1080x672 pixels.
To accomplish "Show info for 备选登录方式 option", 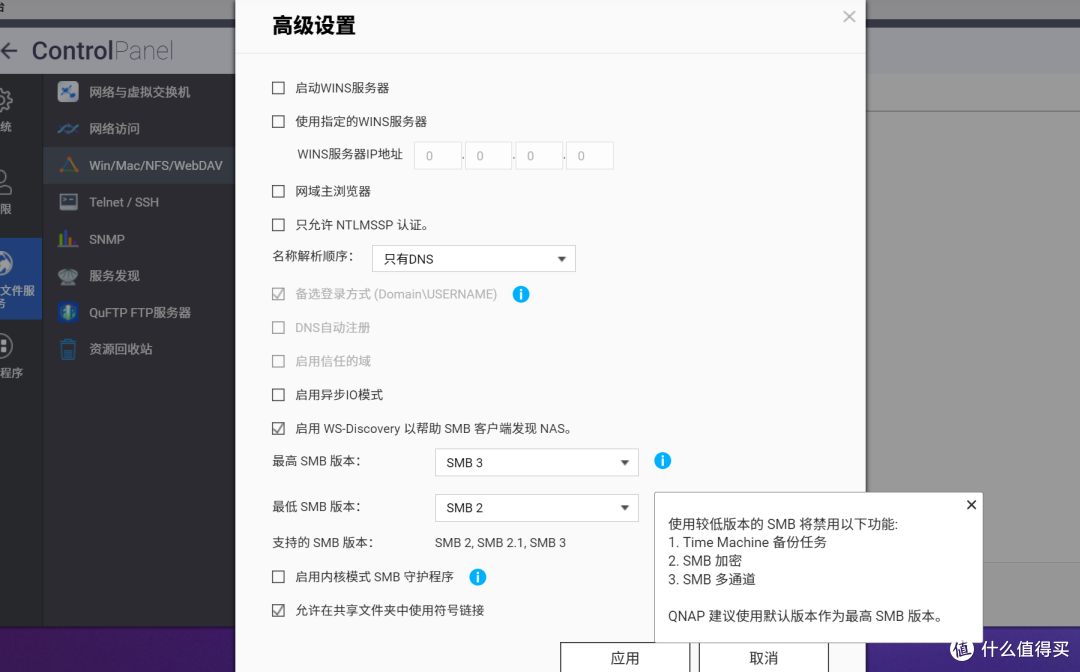I will [x=521, y=294].
